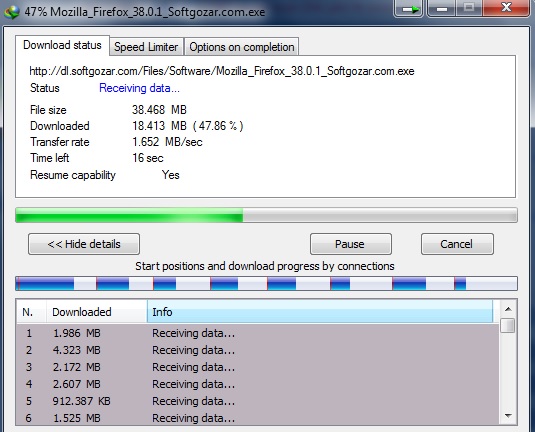Click the connection list scroll down arrow

pos(508,416)
